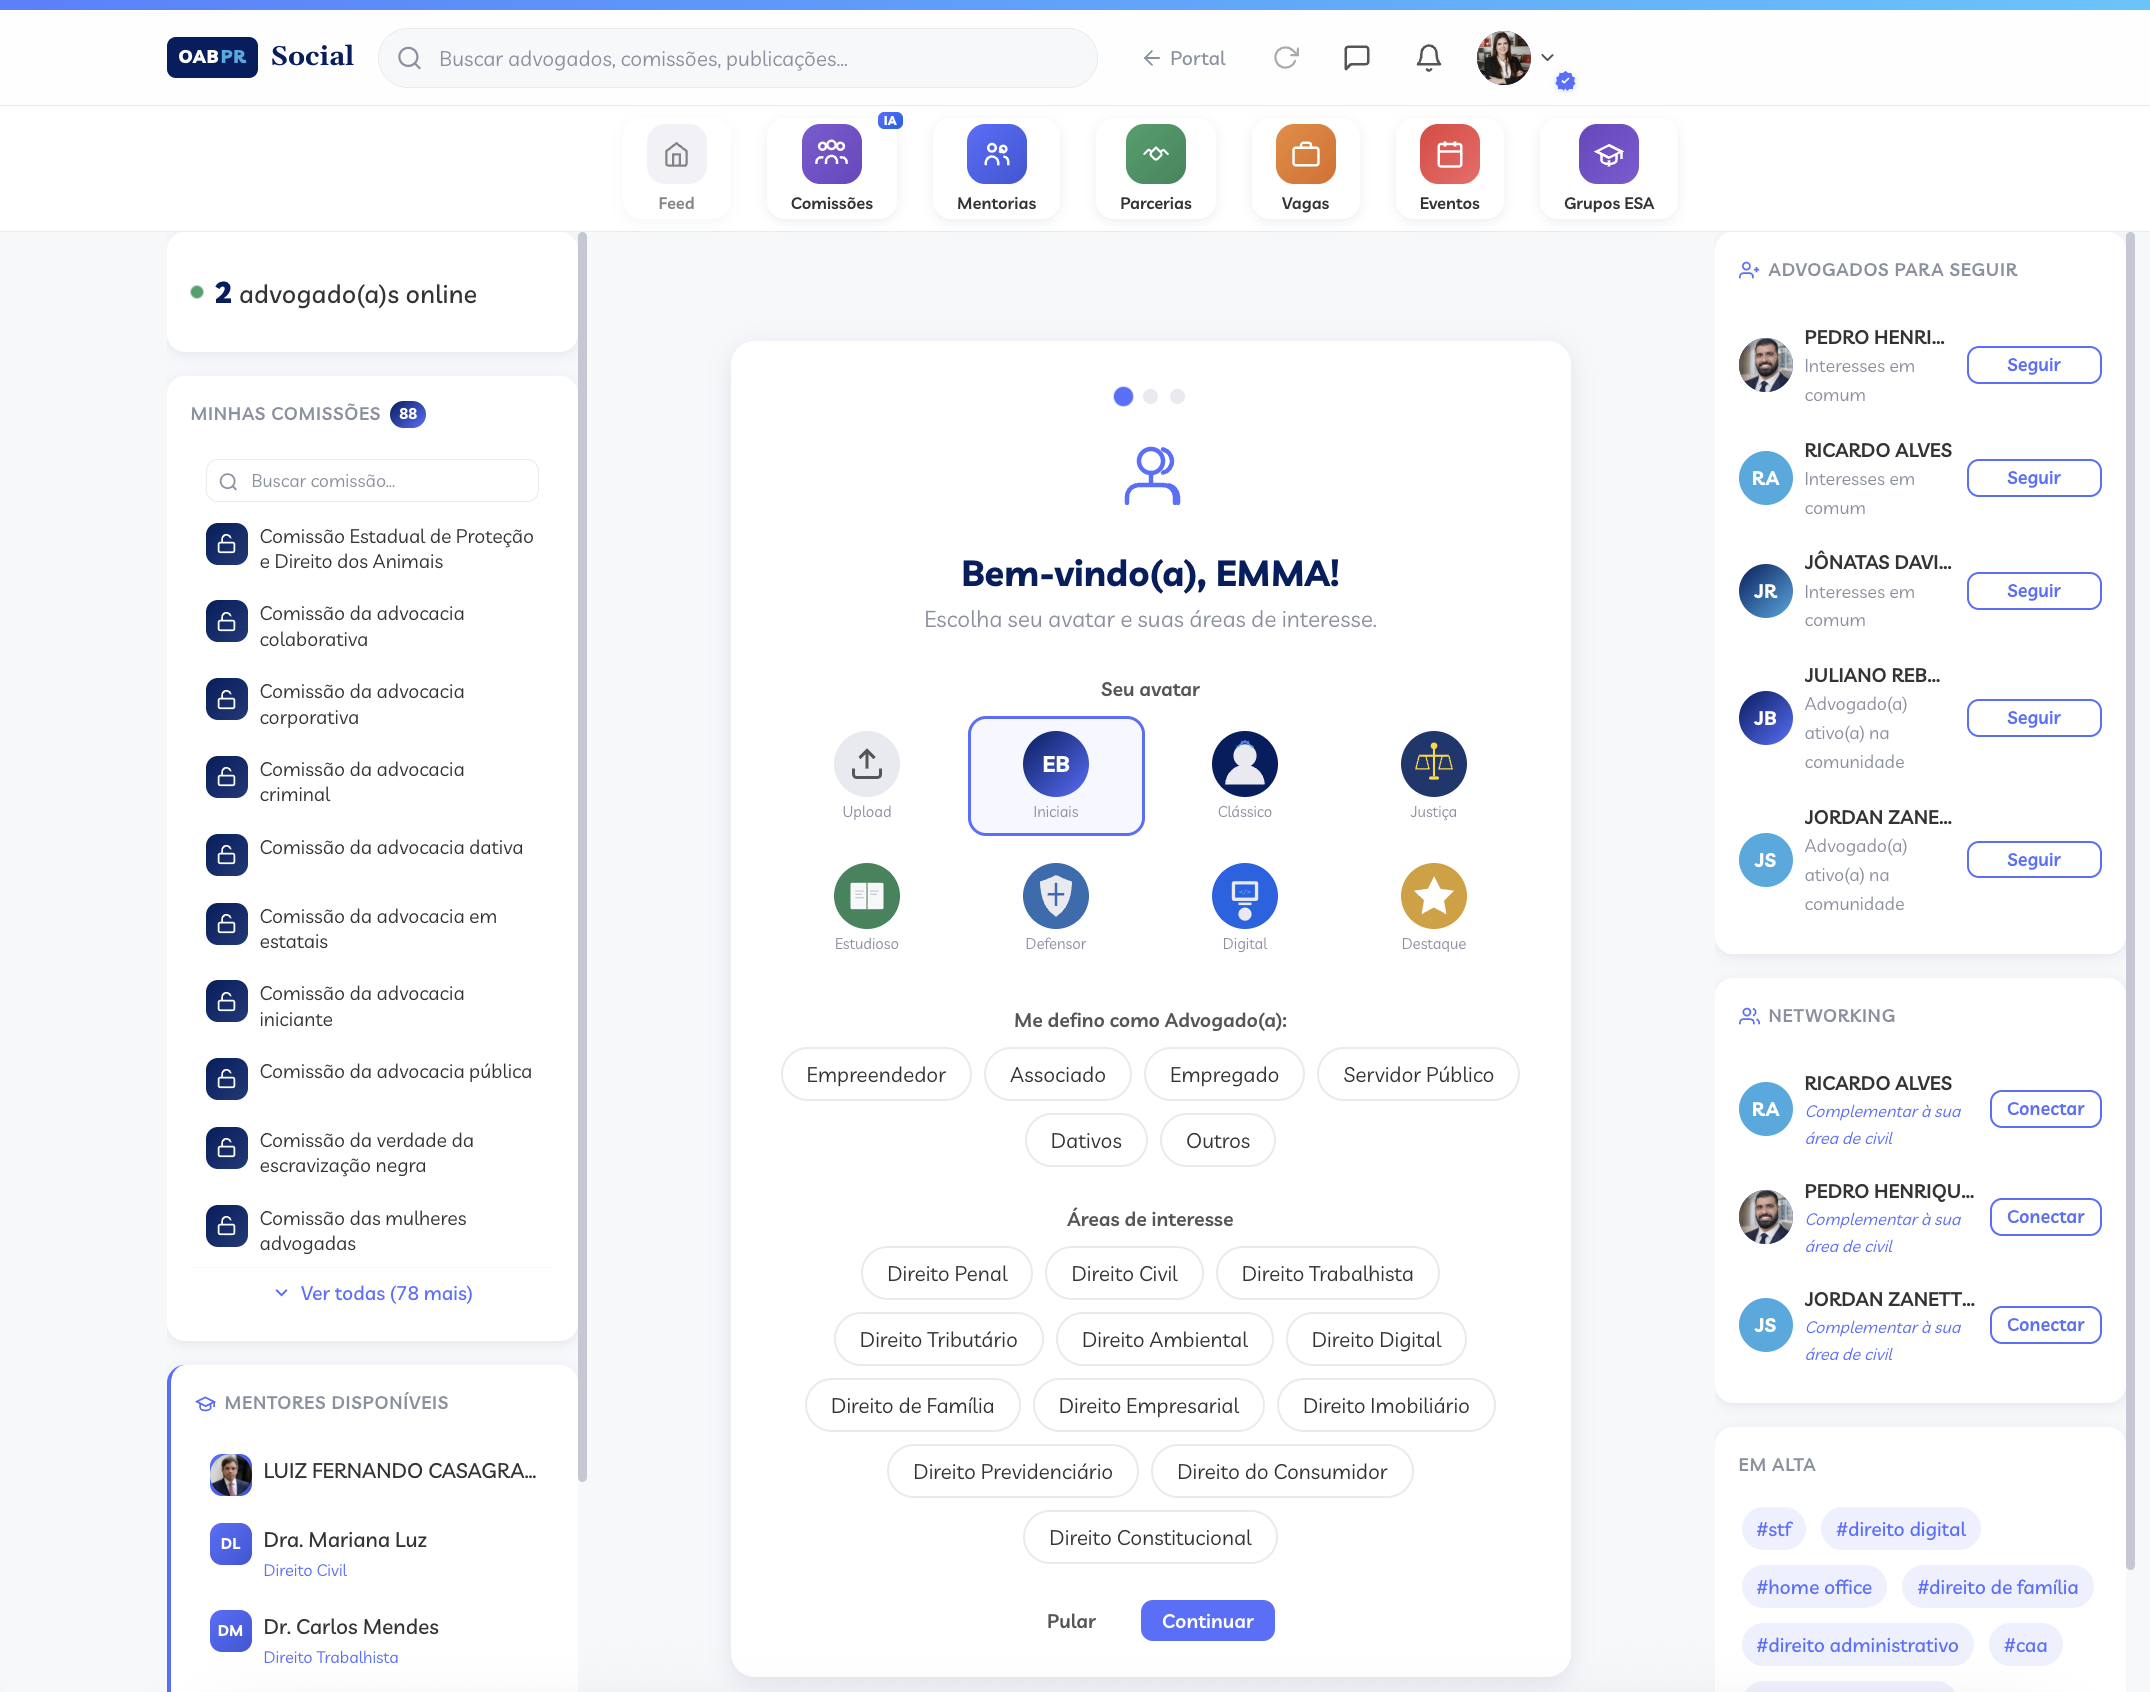Screen dimensions: 2150x1692
Task: Follow Ricardo Alves with the Seguir button
Action: (2033, 477)
